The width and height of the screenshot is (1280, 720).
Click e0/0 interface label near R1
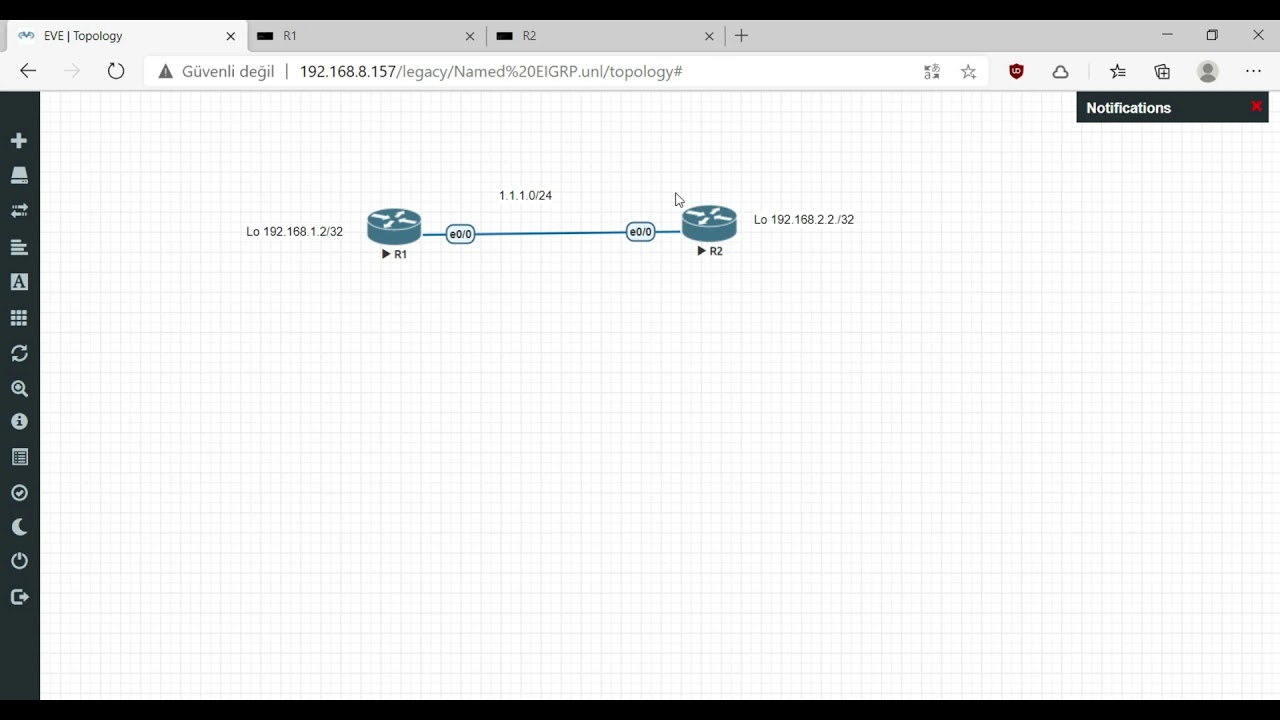tap(460, 234)
